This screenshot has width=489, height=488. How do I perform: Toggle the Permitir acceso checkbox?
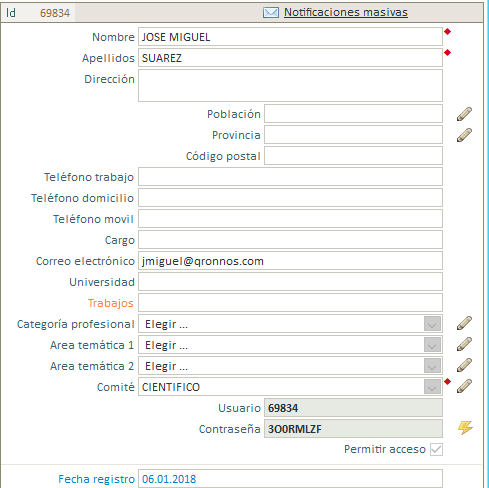tap(436, 449)
